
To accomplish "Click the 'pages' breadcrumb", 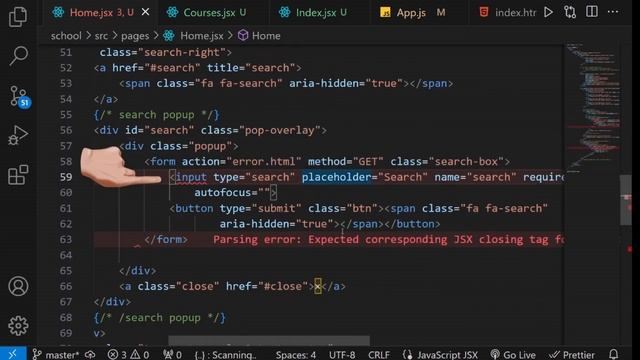I will 135,36.
